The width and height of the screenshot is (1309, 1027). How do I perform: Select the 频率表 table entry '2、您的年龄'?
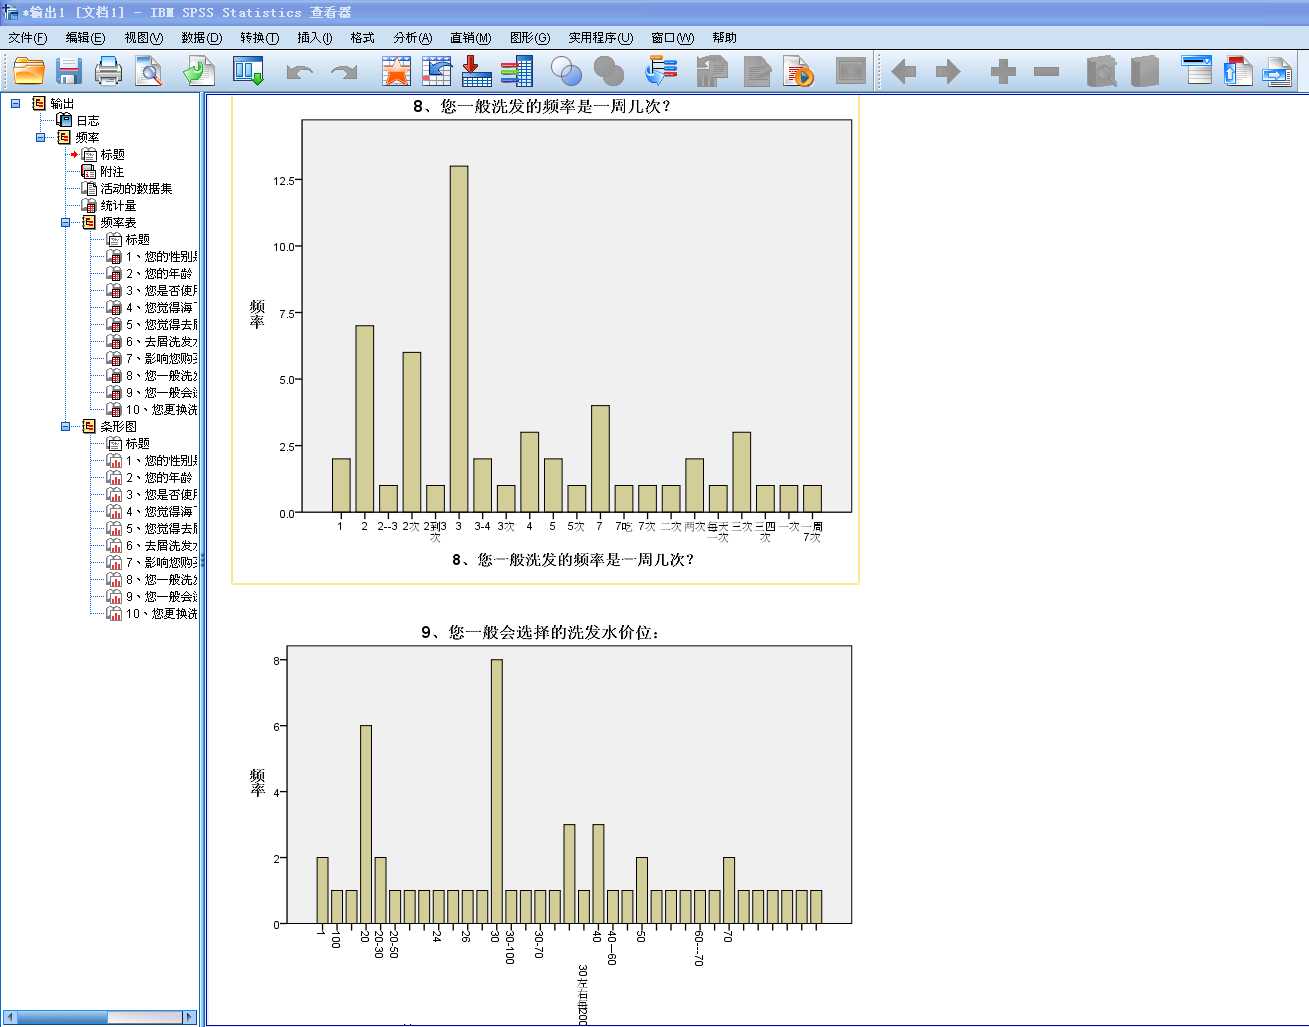tap(159, 273)
